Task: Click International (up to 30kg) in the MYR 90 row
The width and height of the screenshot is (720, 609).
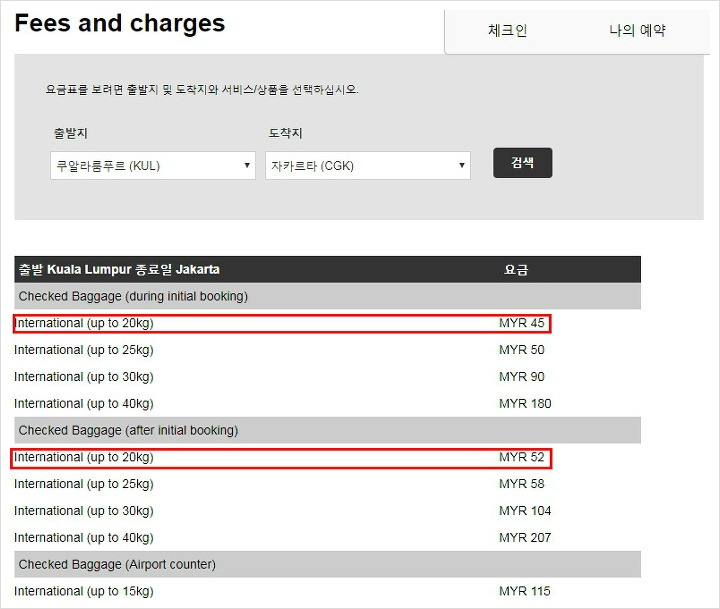Action: (x=84, y=377)
